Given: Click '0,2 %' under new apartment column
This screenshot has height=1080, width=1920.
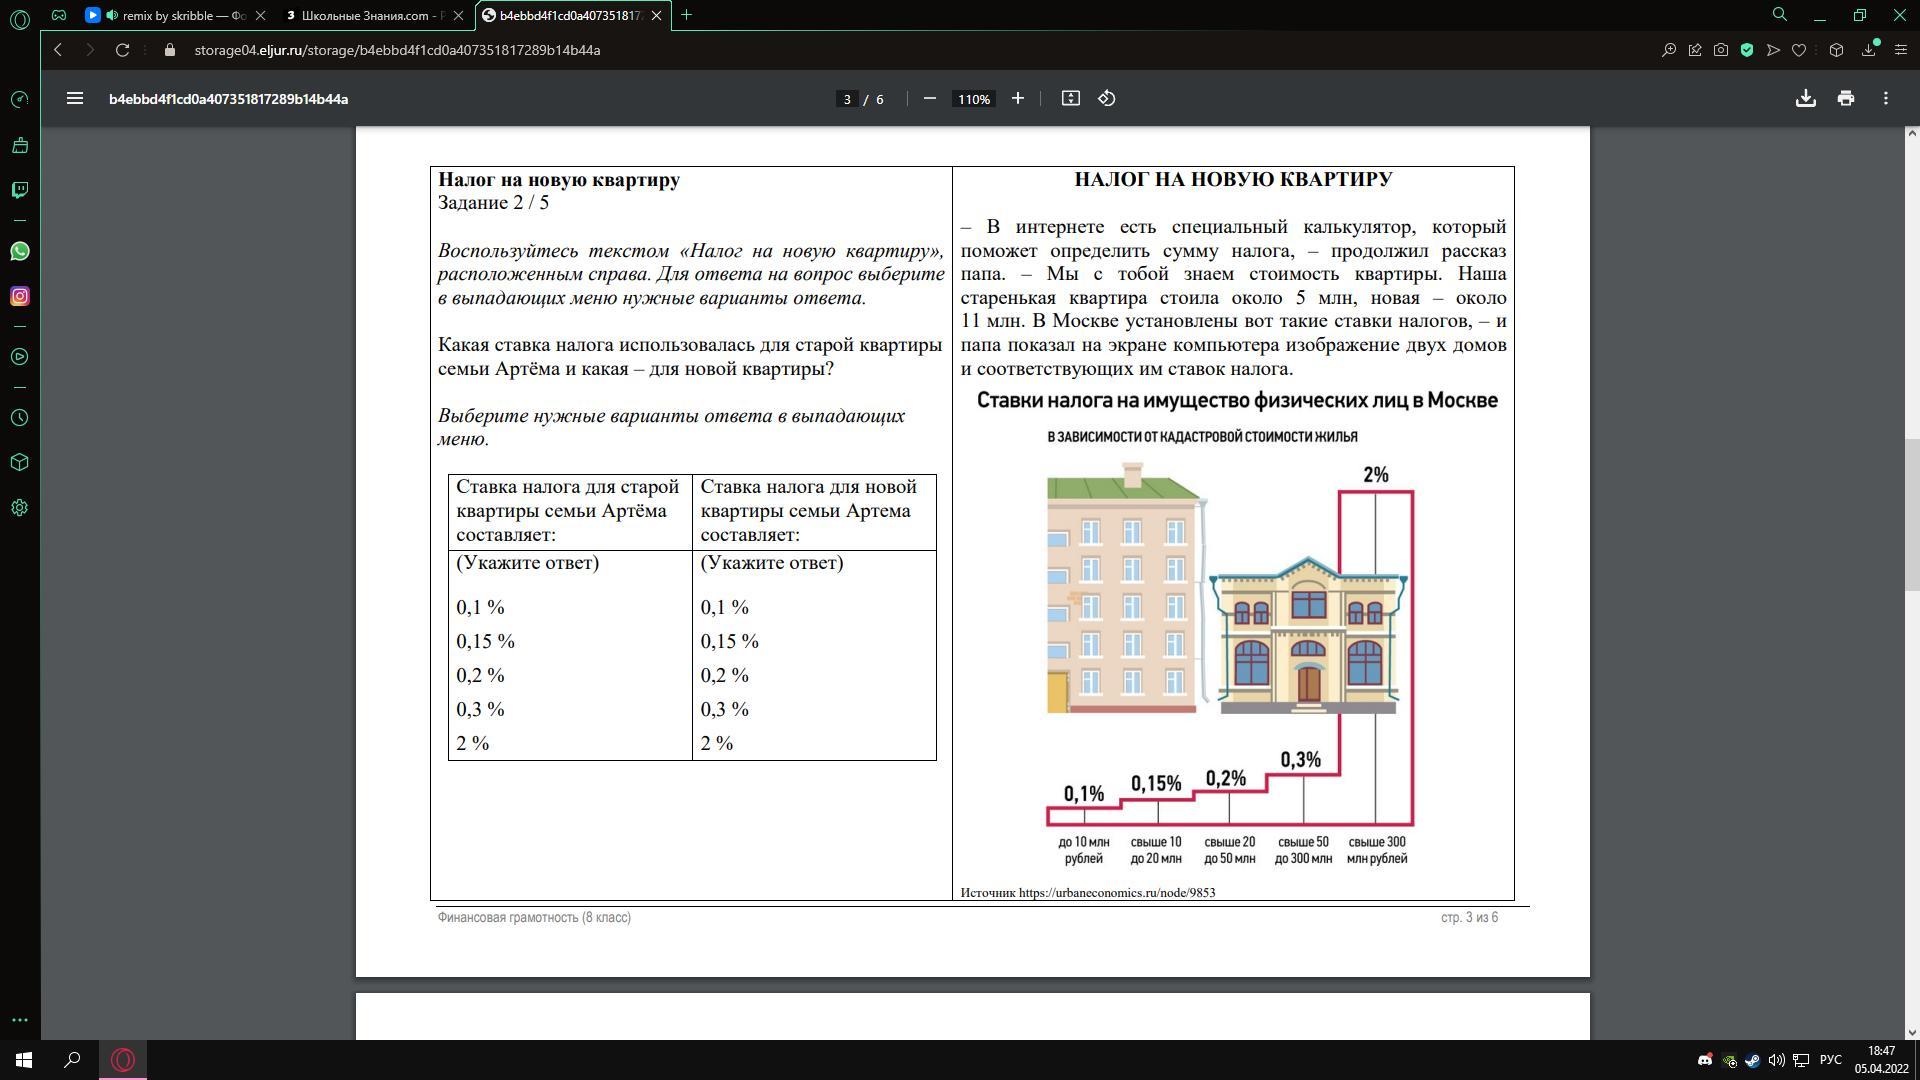Looking at the screenshot, I should pyautogui.click(x=725, y=676).
